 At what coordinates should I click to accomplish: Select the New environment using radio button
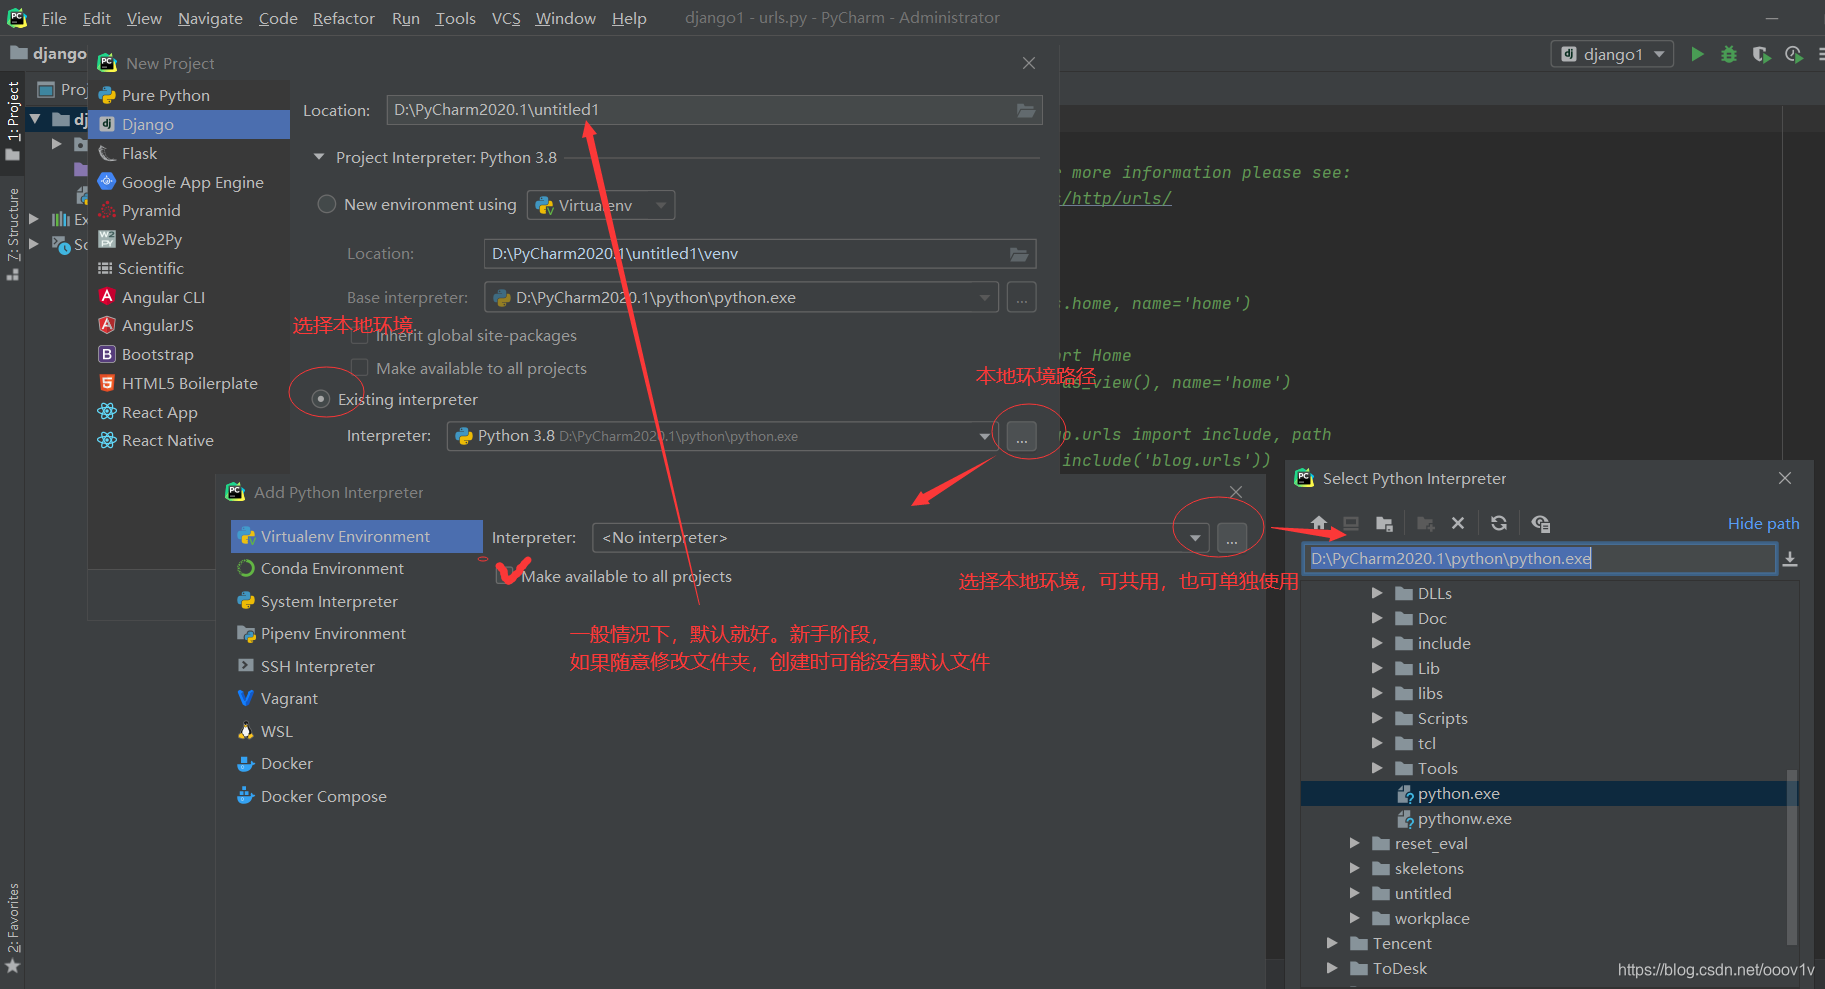tap(326, 204)
